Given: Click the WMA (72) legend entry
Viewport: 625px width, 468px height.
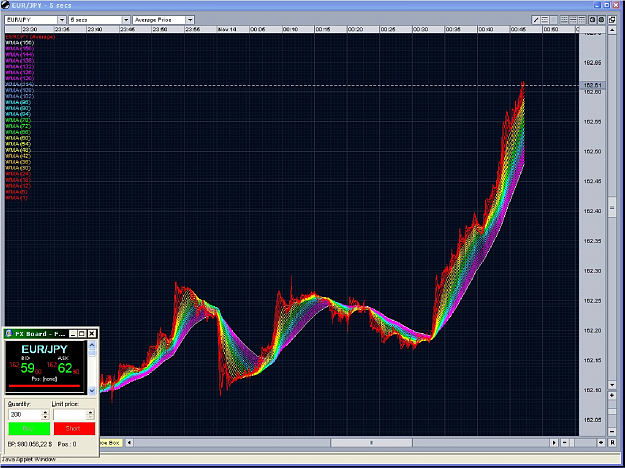Looking at the screenshot, I should 18,126.
